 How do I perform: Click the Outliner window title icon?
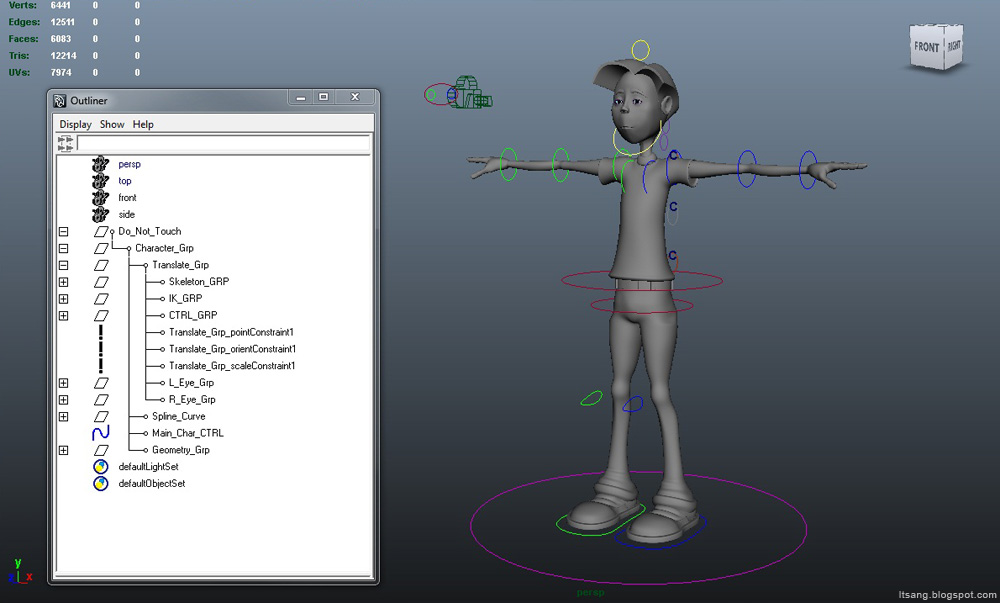tap(60, 101)
